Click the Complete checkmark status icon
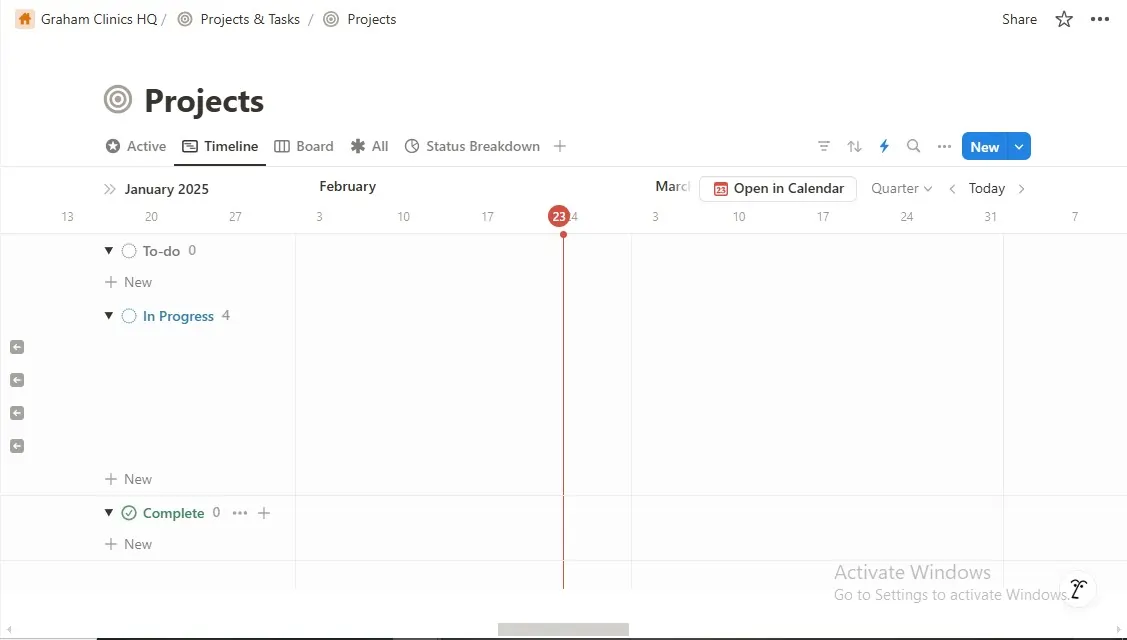 click(129, 513)
